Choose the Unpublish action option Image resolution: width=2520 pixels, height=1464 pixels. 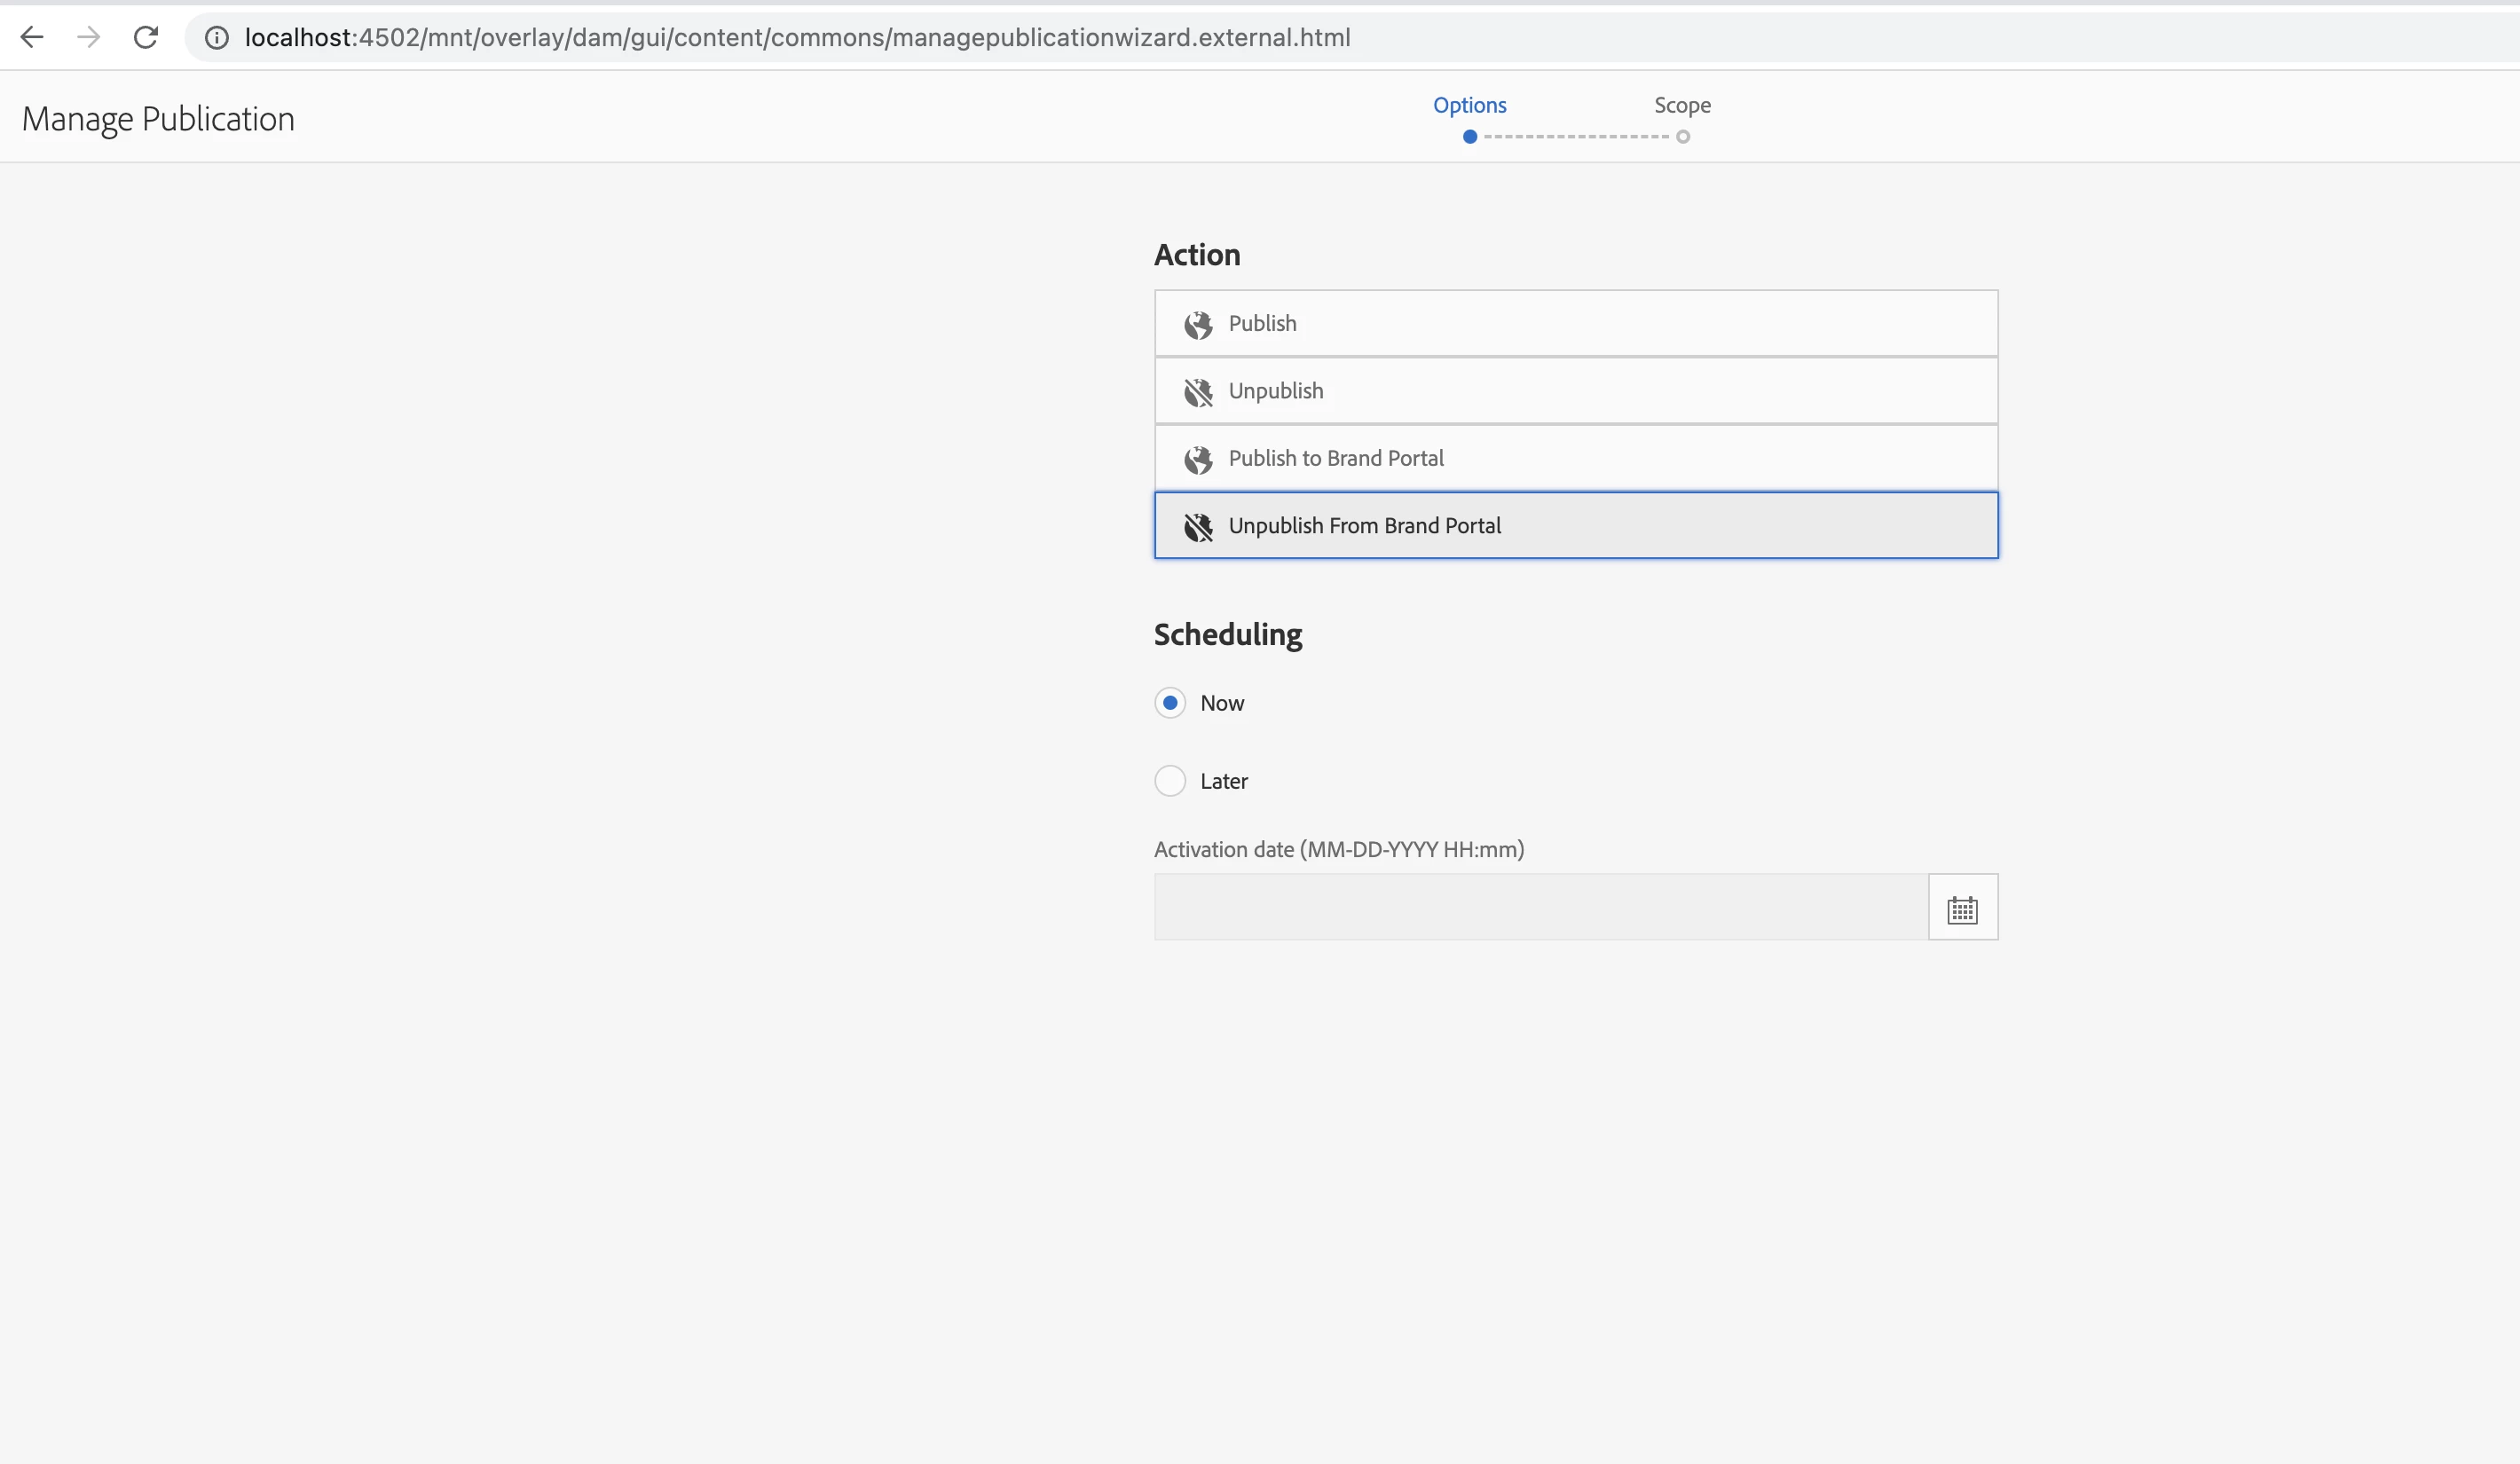click(1575, 391)
